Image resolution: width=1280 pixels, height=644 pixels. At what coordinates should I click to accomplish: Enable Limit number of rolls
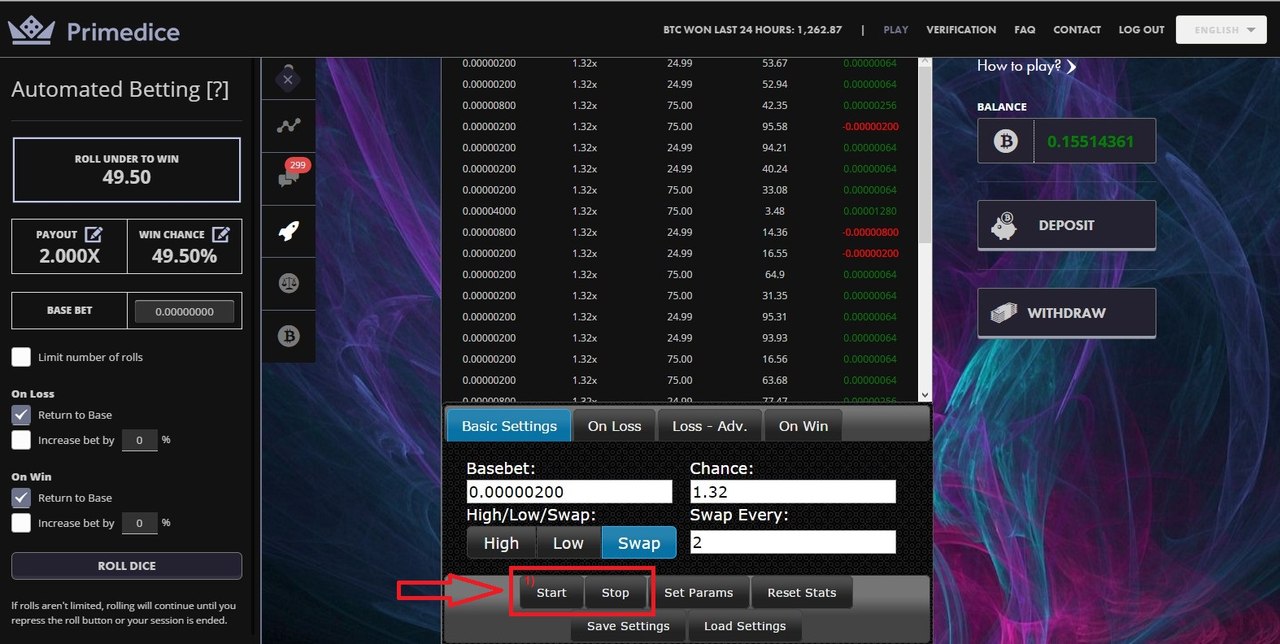click(21, 357)
